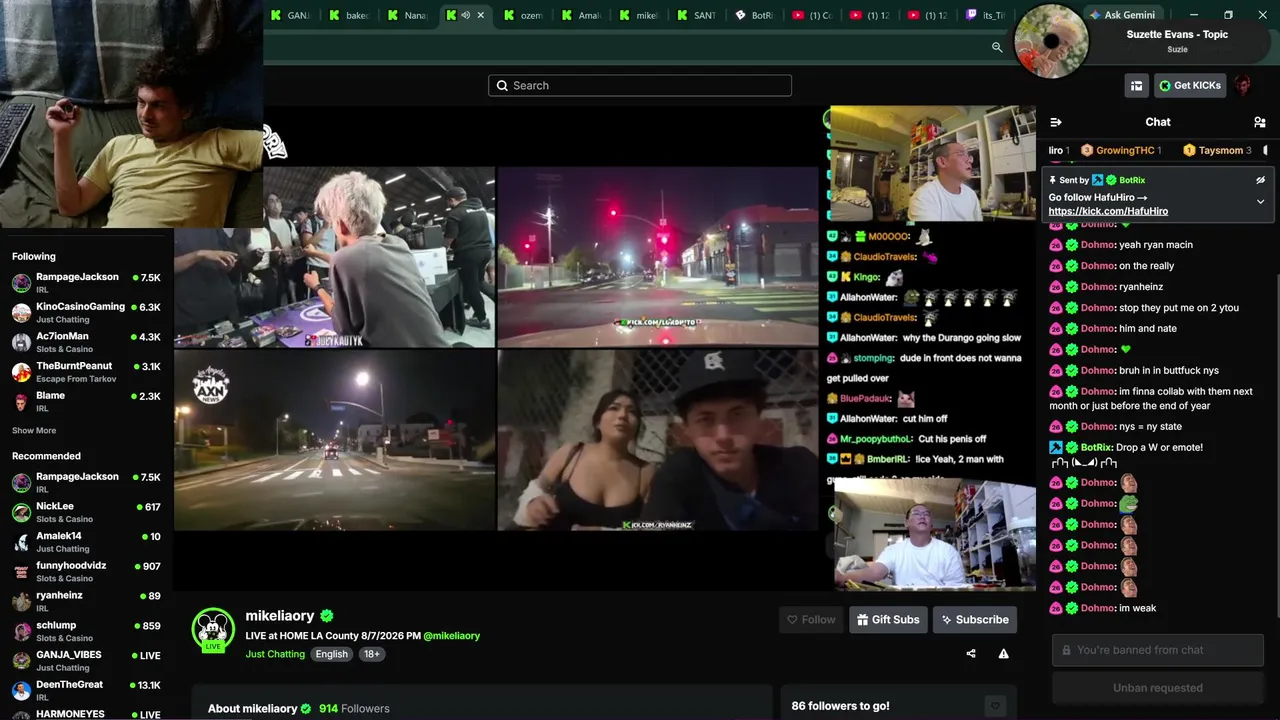Click Dohmo's "im weak" chat message

[1138, 608]
